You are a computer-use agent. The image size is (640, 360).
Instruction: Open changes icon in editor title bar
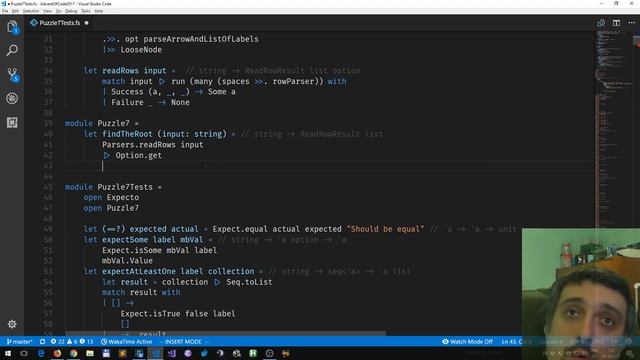coord(601,23)
